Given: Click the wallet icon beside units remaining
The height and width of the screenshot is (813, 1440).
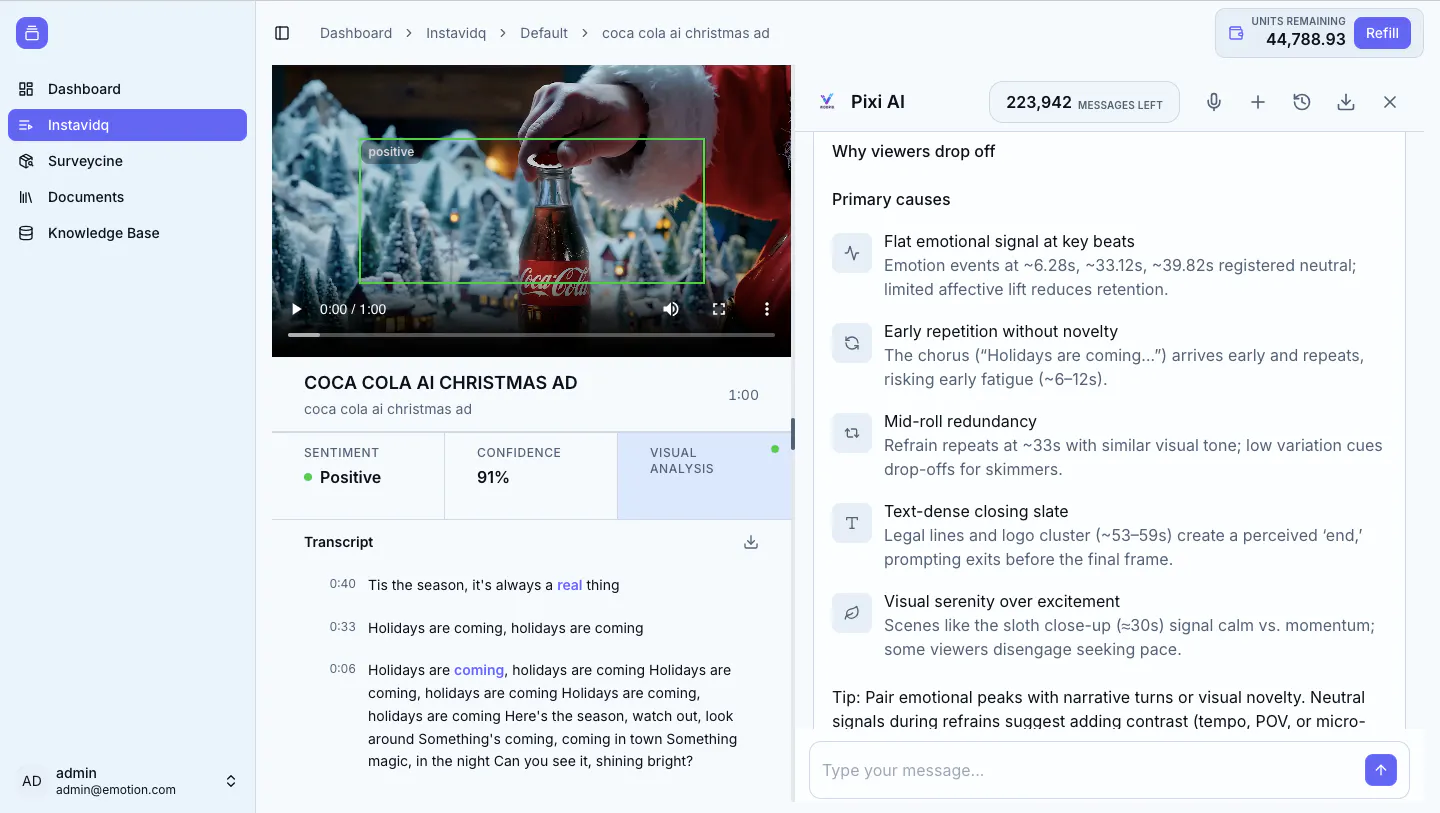Looking at the screenshot, I should [1236, 33].
